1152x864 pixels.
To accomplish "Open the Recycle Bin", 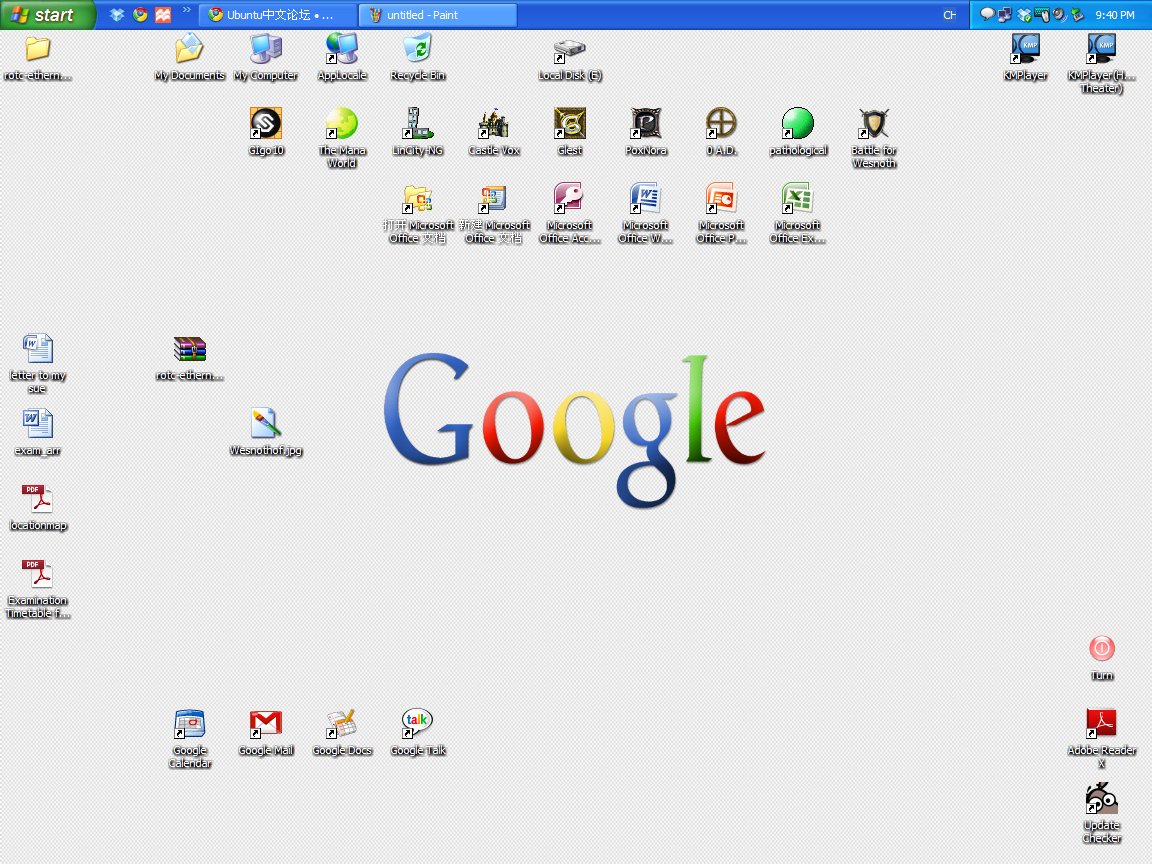I will pos(417,50).
